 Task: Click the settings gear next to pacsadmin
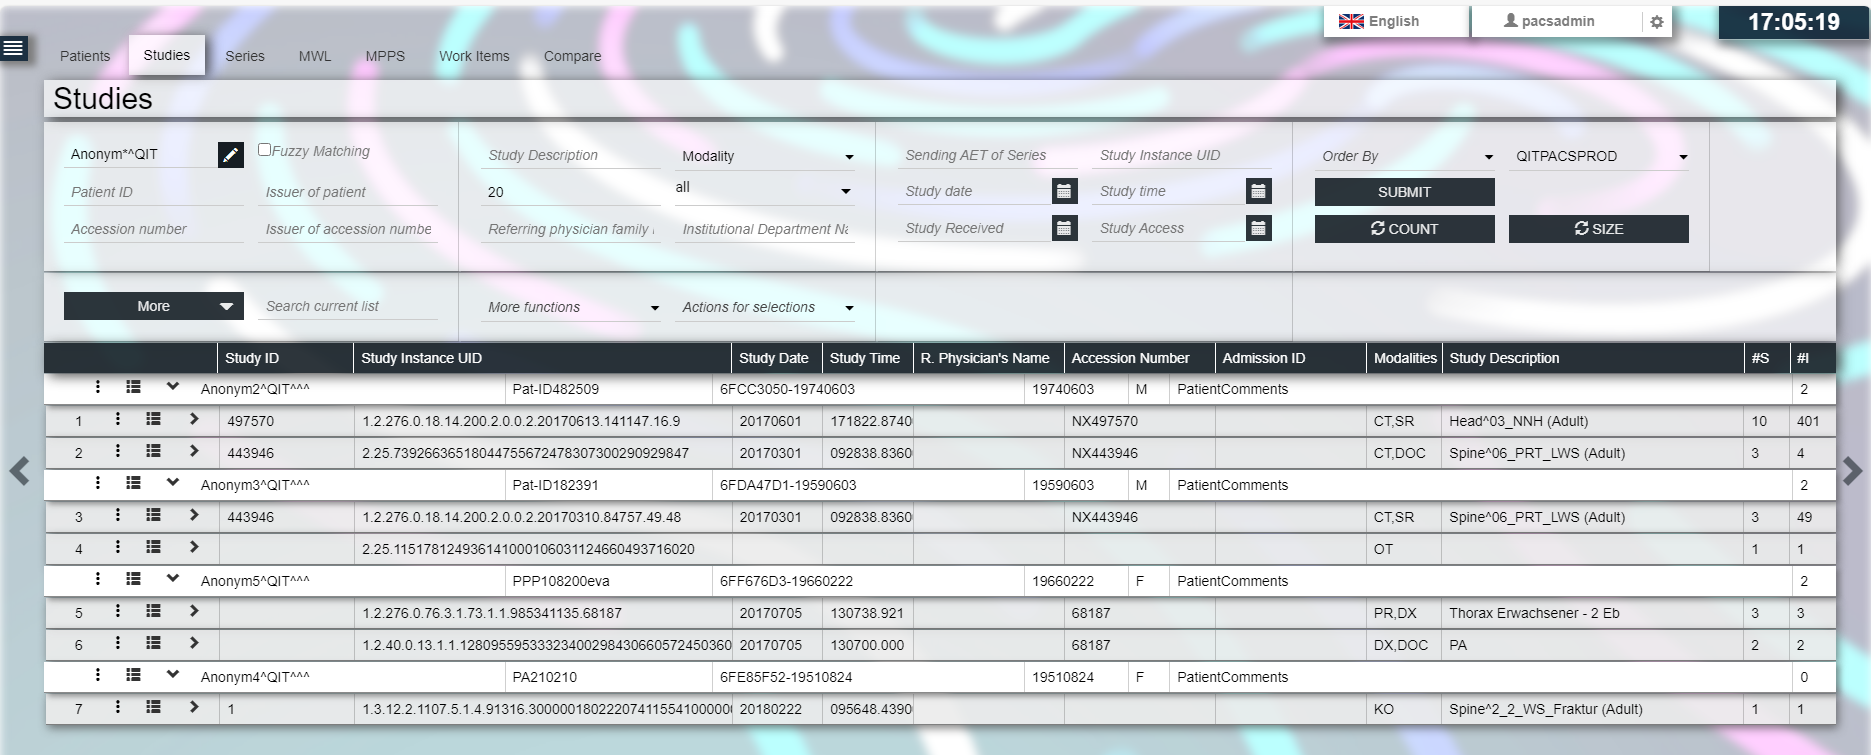(1656, 22)
